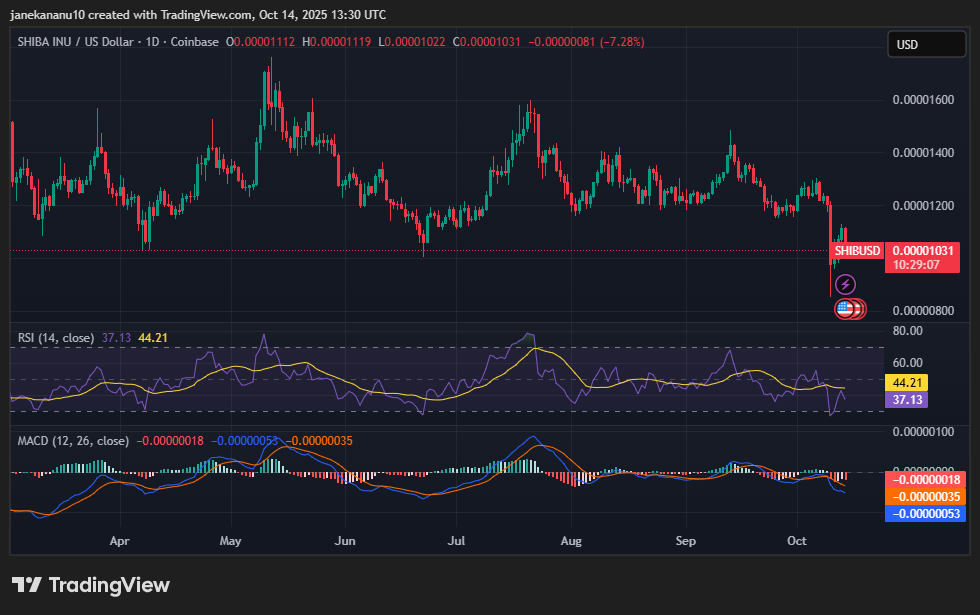Click the Aug label on time axis

coord(571,541)
